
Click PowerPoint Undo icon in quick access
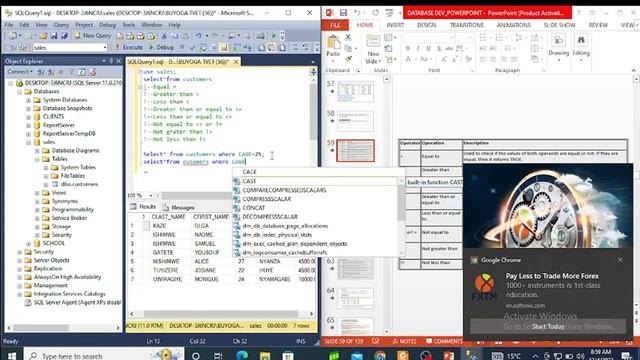pyautogui.click(x=357, y=13)
